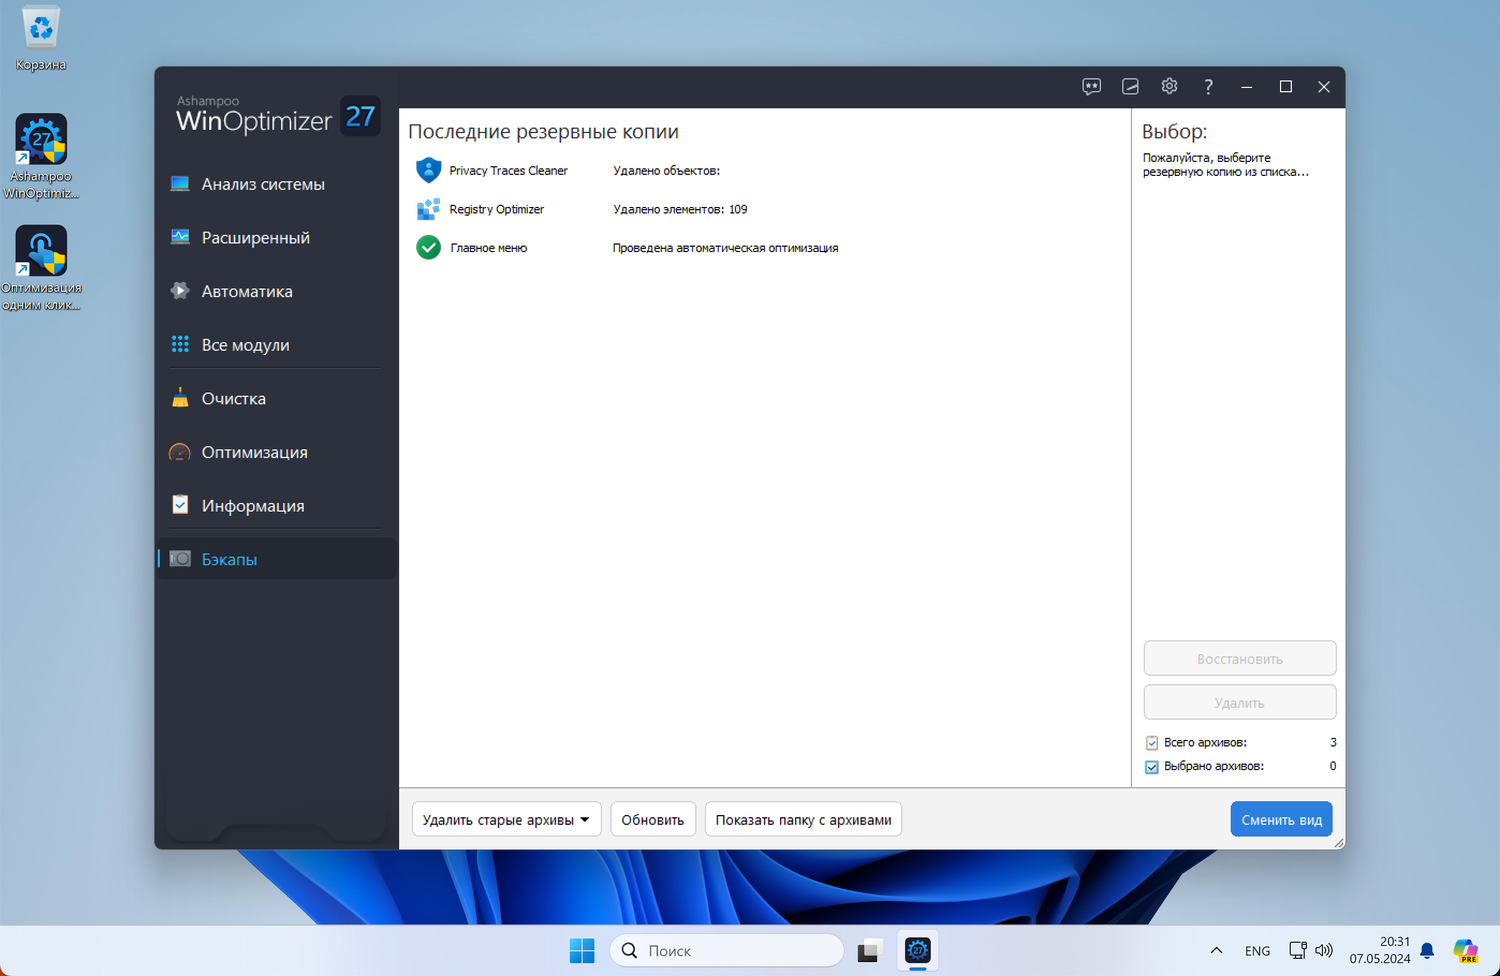Screen dimensions: 1500x976
Task: Toggle the Выбрано архивов checkbox
Action: pos(1152,767)
